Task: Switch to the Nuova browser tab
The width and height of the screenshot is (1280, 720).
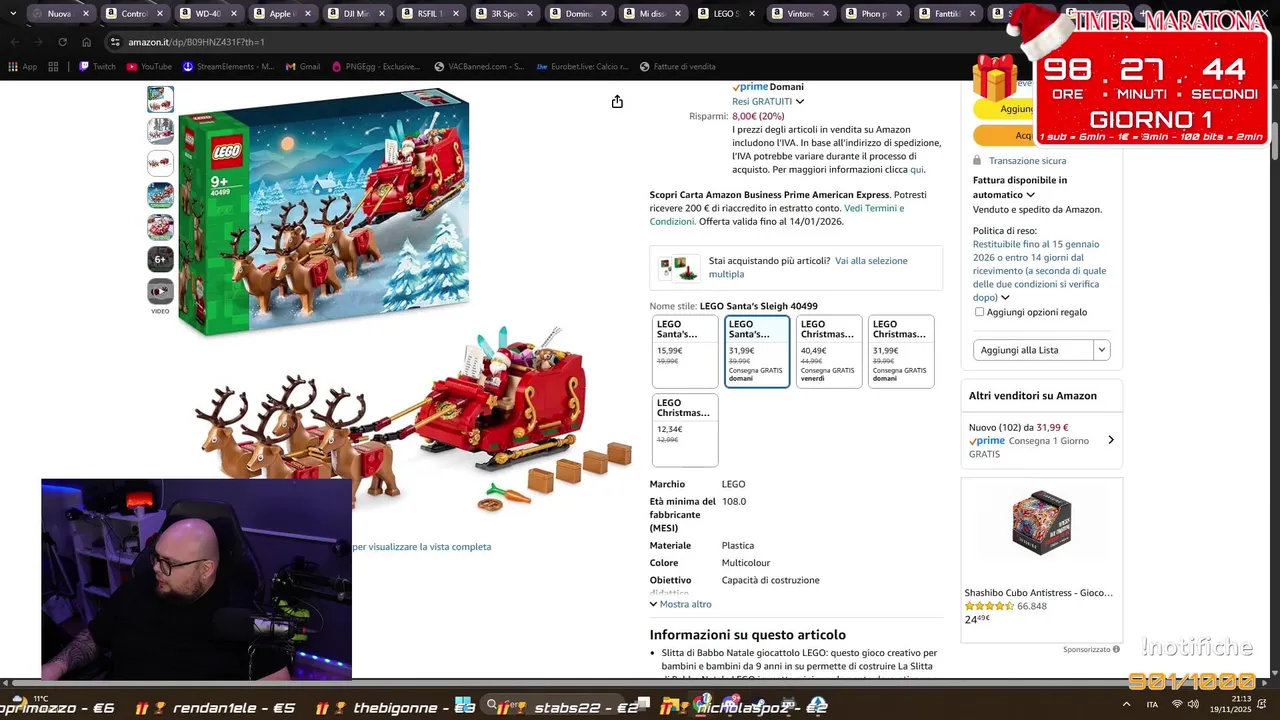Action: 59,14
